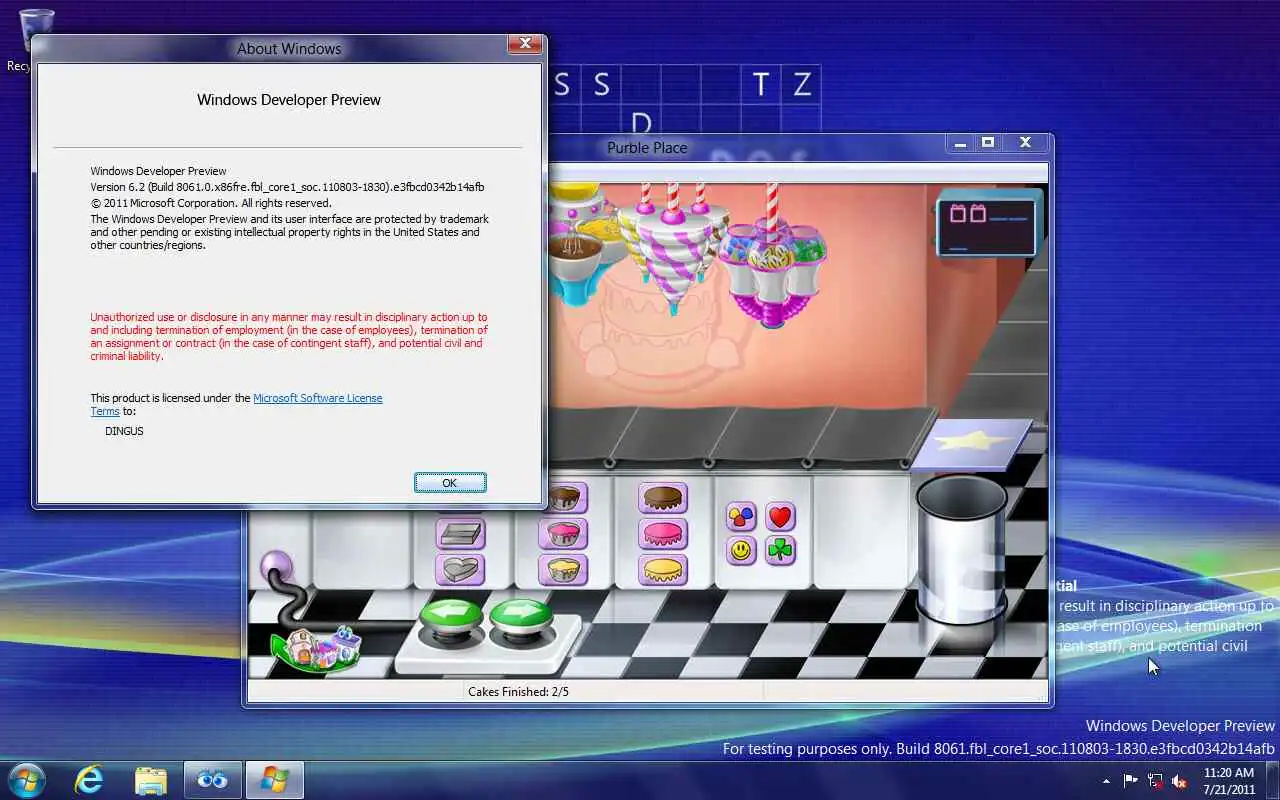Screen dimensions: 1280x800
Task: Choose the chocolate cake batter
Action: (564, 497)
